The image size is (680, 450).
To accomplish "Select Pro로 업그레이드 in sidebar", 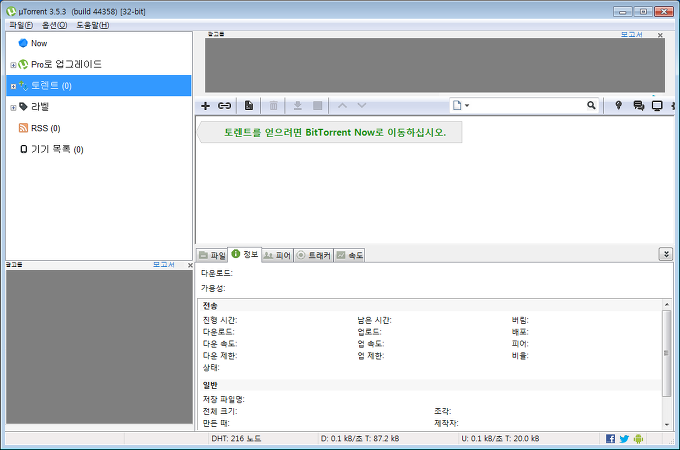I will click(66, 64).
